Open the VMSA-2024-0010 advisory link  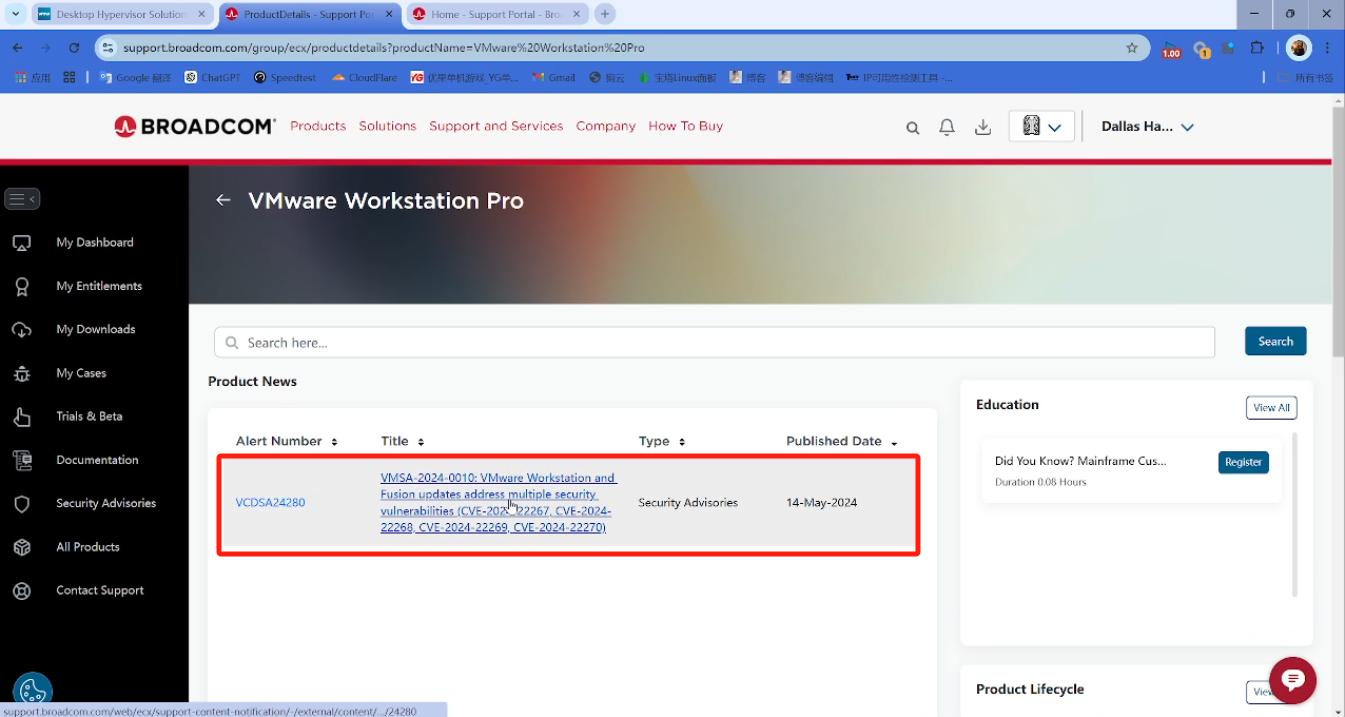(498, 502)
